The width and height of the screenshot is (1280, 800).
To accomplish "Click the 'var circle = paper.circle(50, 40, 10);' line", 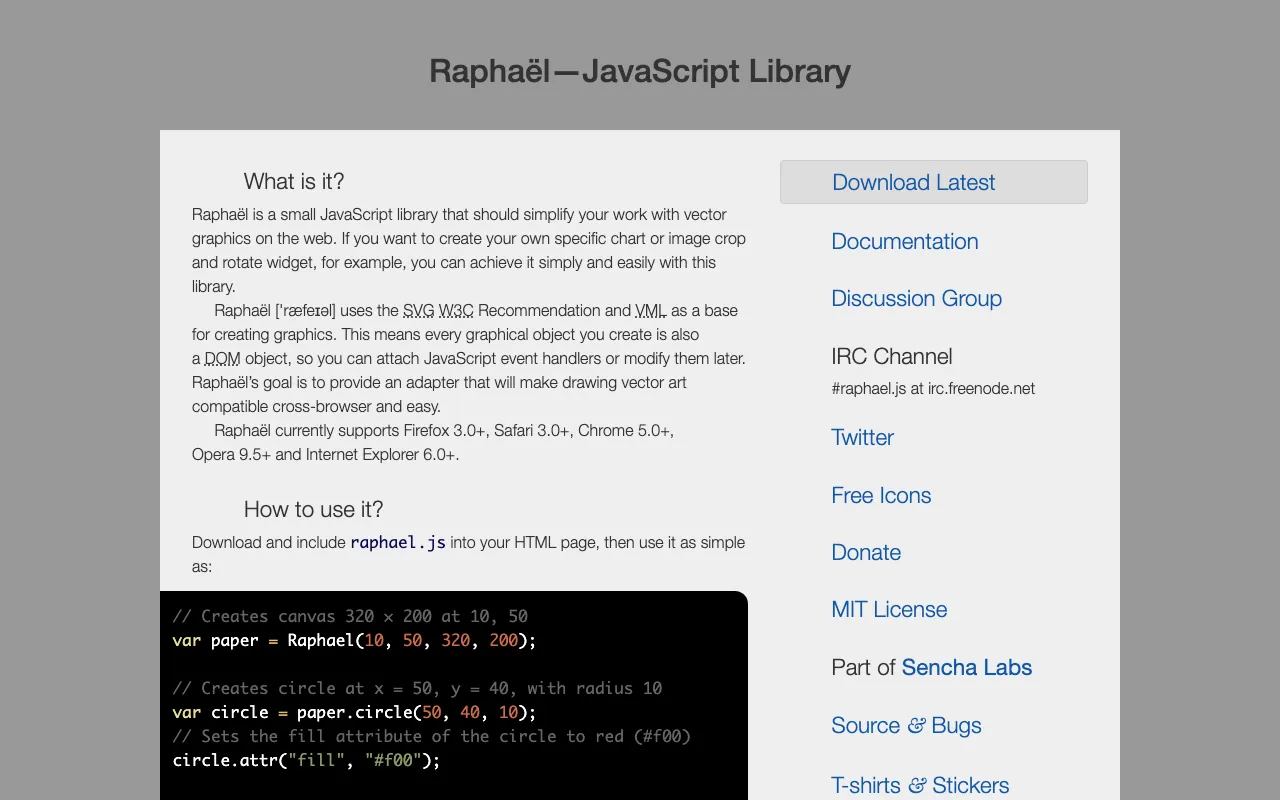I will [x=354, y=712].
